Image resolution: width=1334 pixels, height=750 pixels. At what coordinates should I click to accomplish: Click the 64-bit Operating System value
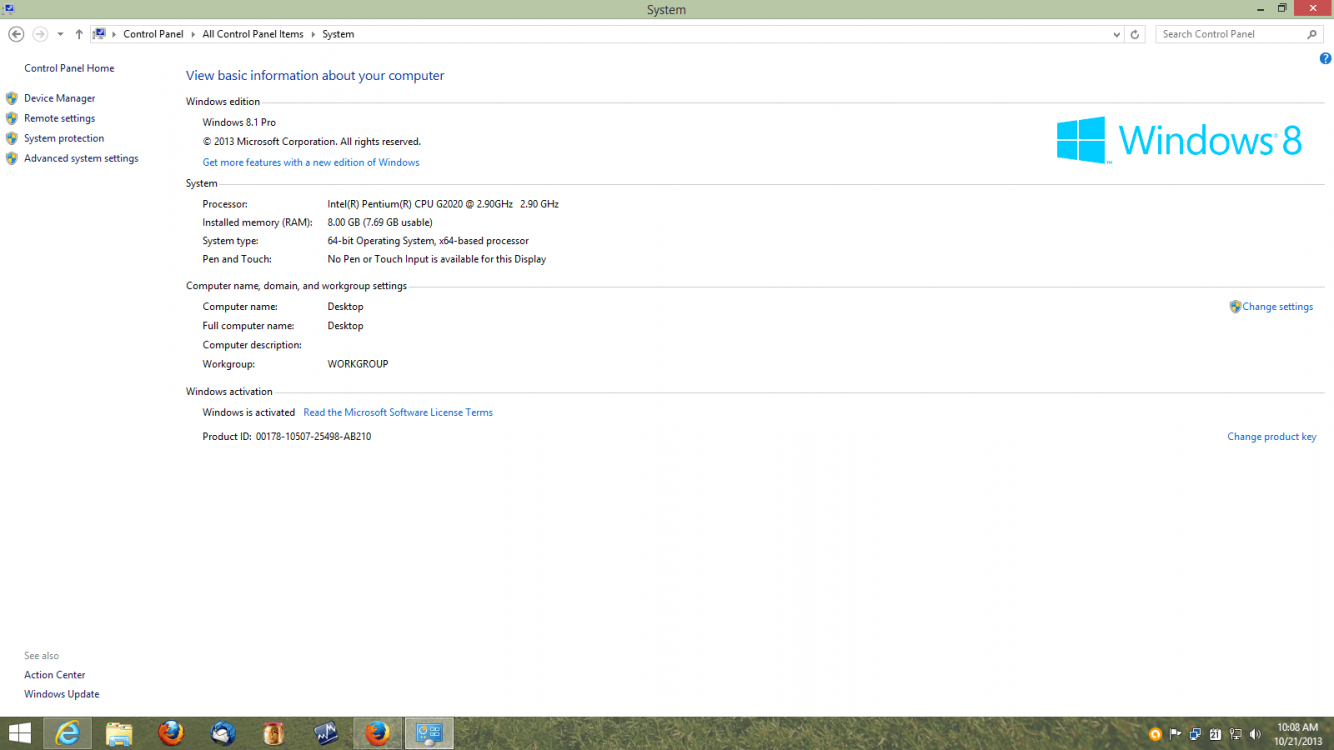[428, 241]
